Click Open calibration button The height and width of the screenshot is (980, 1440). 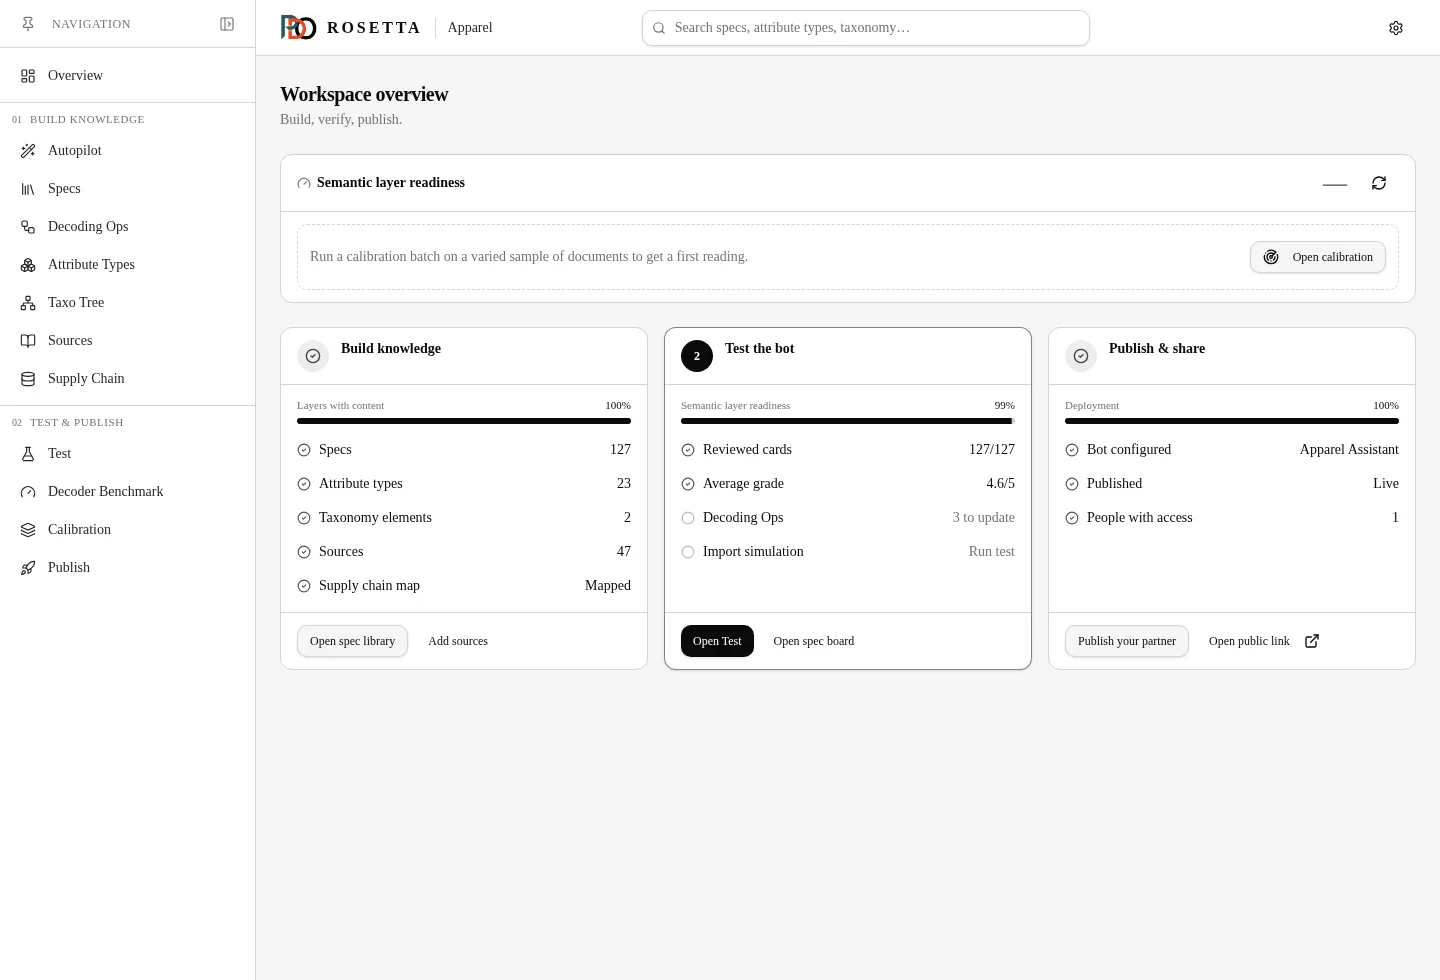(x=1318, y=257)
